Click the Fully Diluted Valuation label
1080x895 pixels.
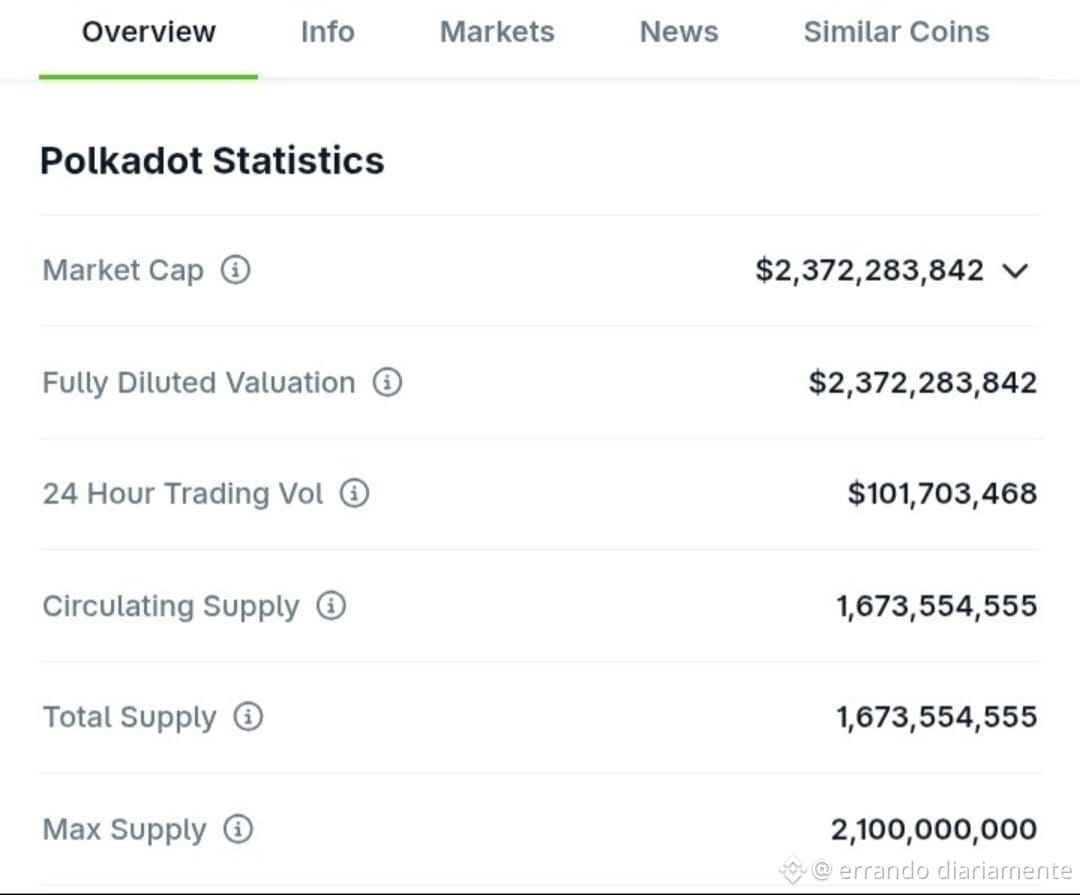[x=199, y=383]
